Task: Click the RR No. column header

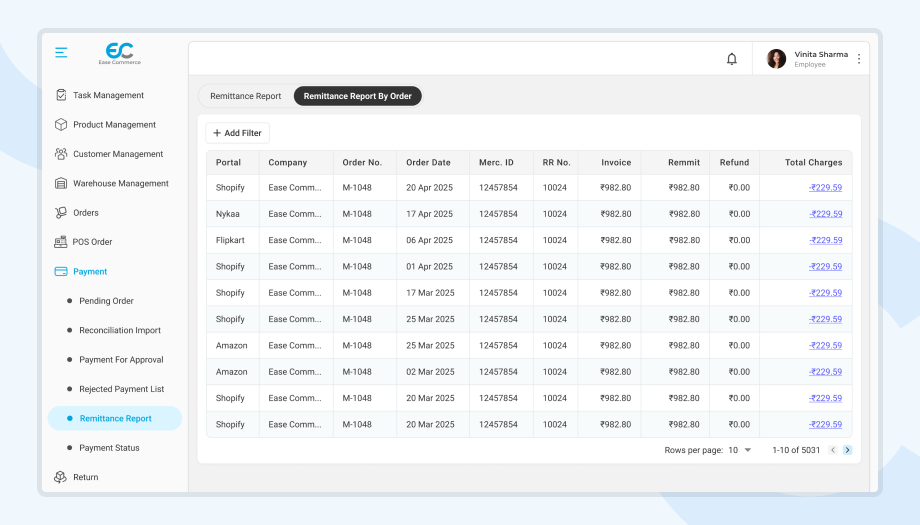Action: click(x=556, y=162)
